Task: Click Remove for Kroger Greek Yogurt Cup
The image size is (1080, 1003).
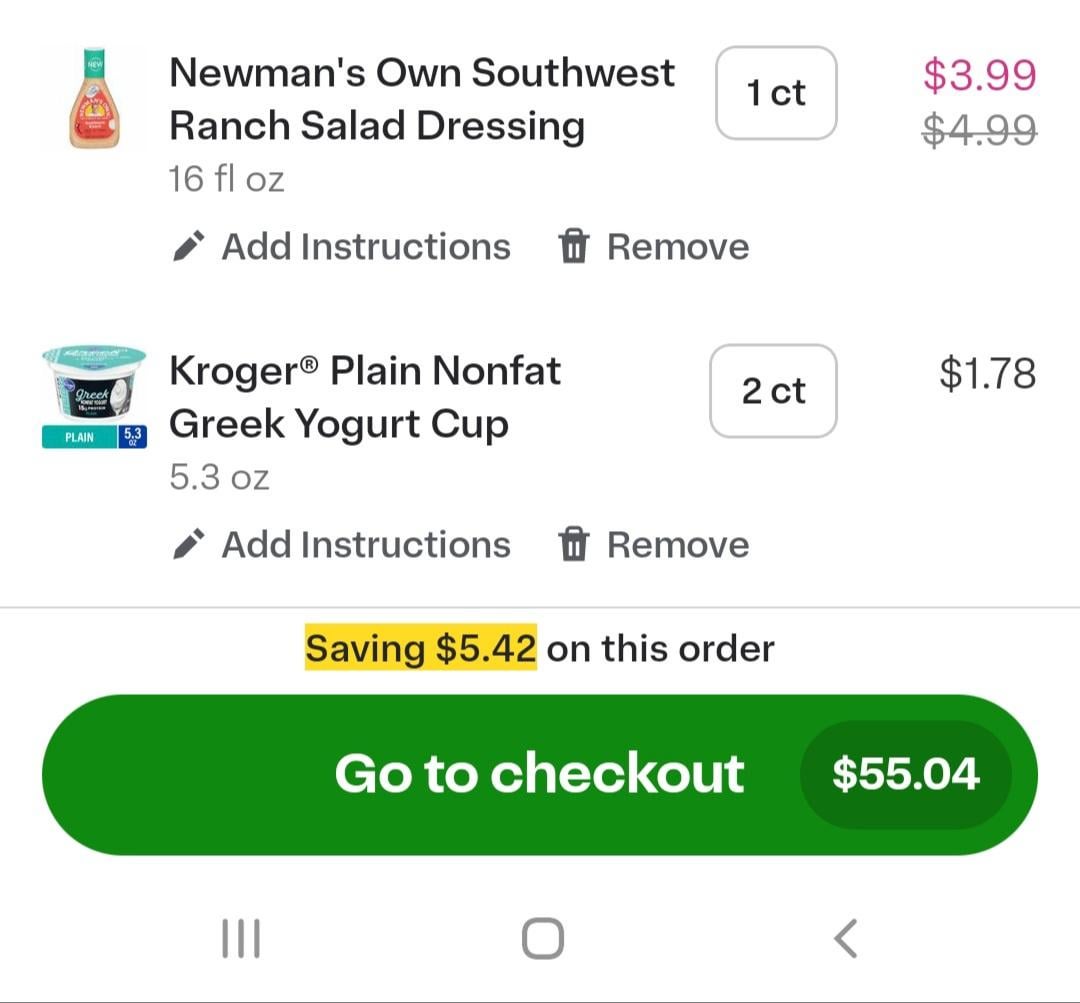Action: tap(677, 544)
